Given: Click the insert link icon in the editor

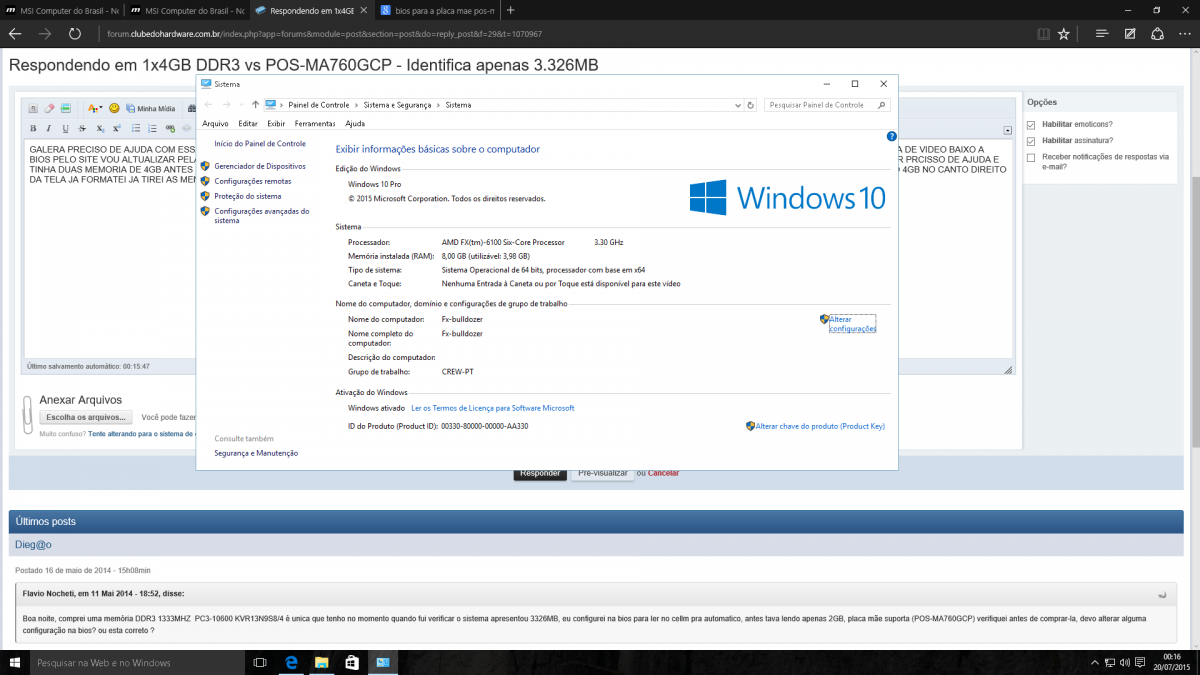Looking at the screenshot, I should coord(171,128).
